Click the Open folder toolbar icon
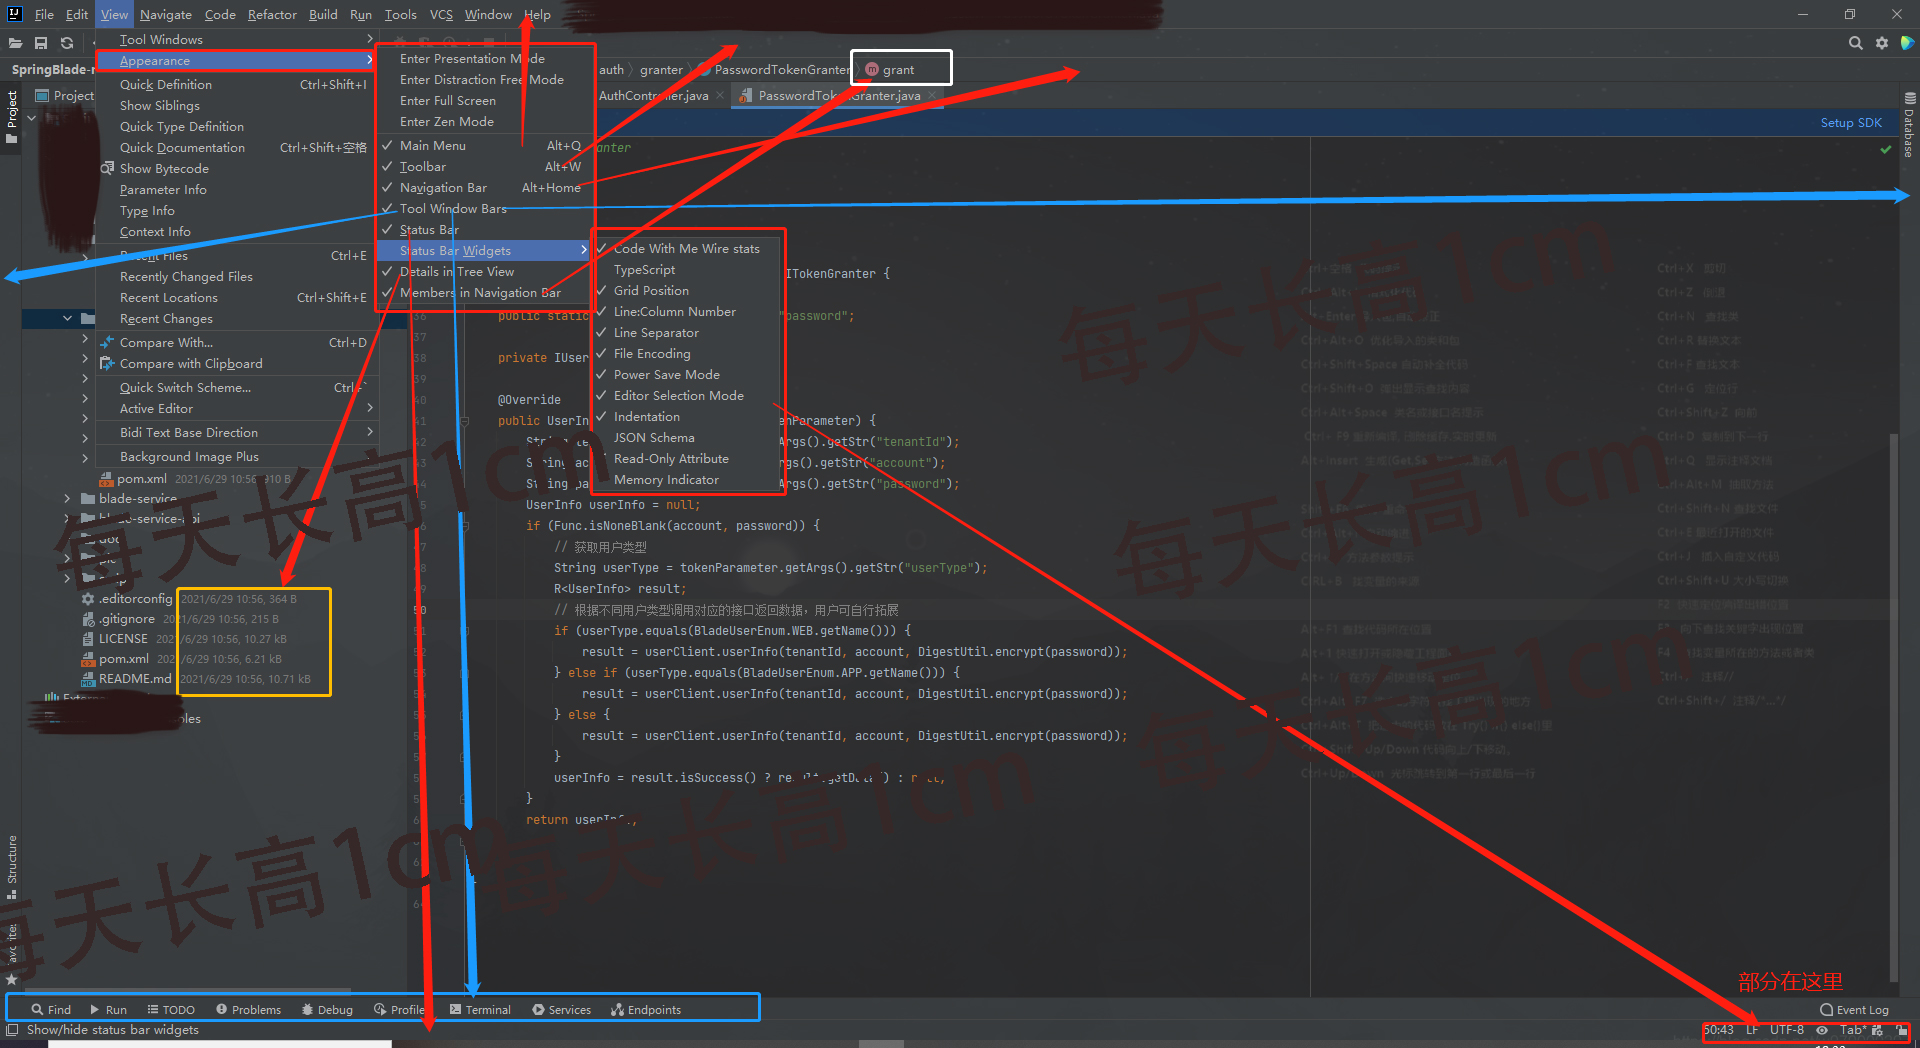This screenshot has height=1048, width=1920. 15,43
